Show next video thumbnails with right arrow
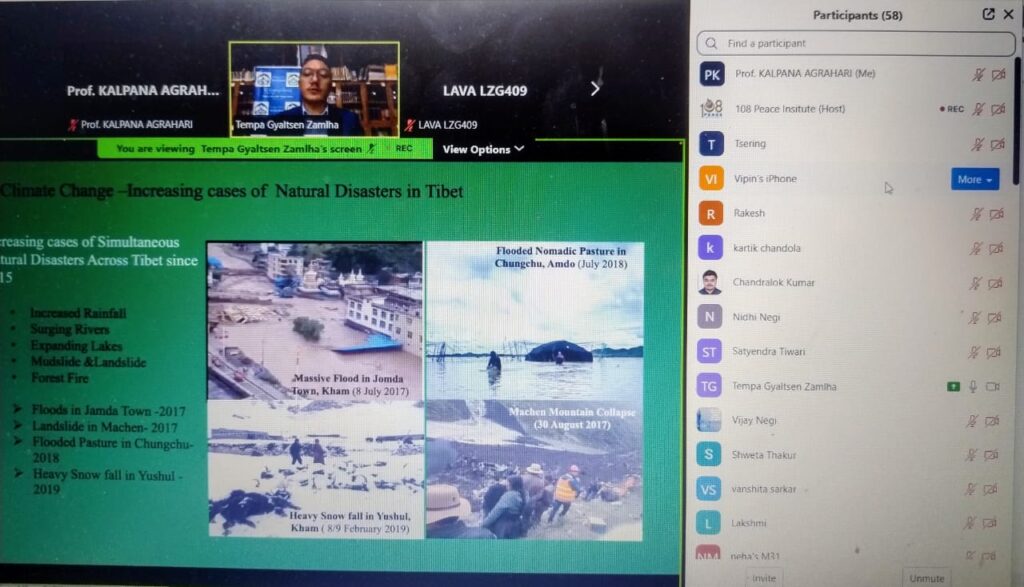Screen dimensions: 1024x587 595,89
